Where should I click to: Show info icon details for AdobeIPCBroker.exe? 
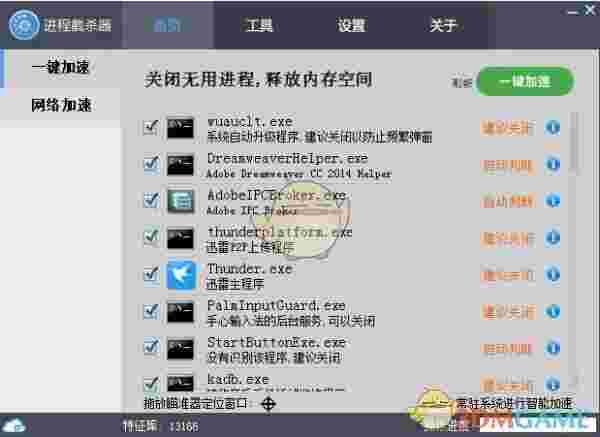[x=553, y=201]
